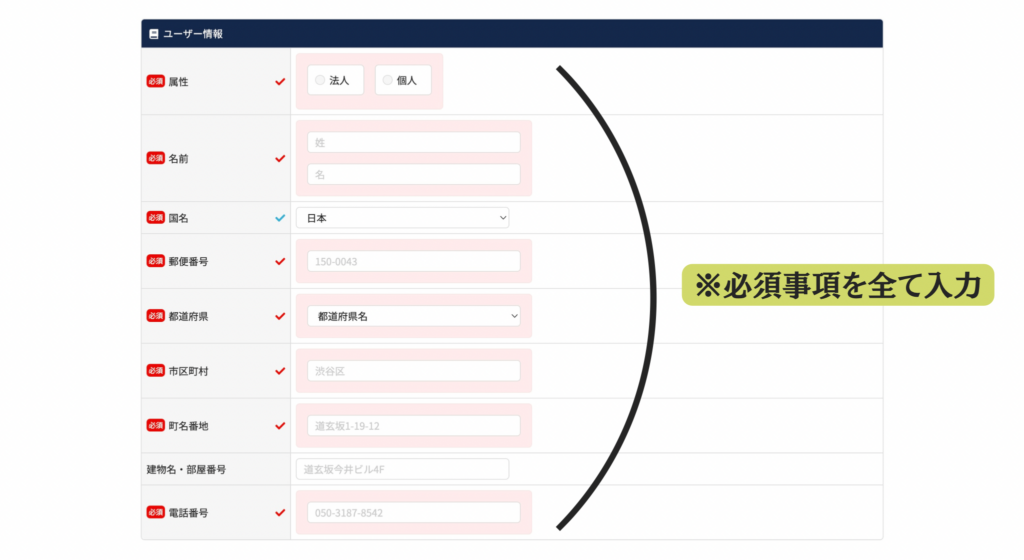Focus the 郵便番号 postal code field
Image resolution: width=1024 pixels, height=560 pixels.
click(413, 261)
